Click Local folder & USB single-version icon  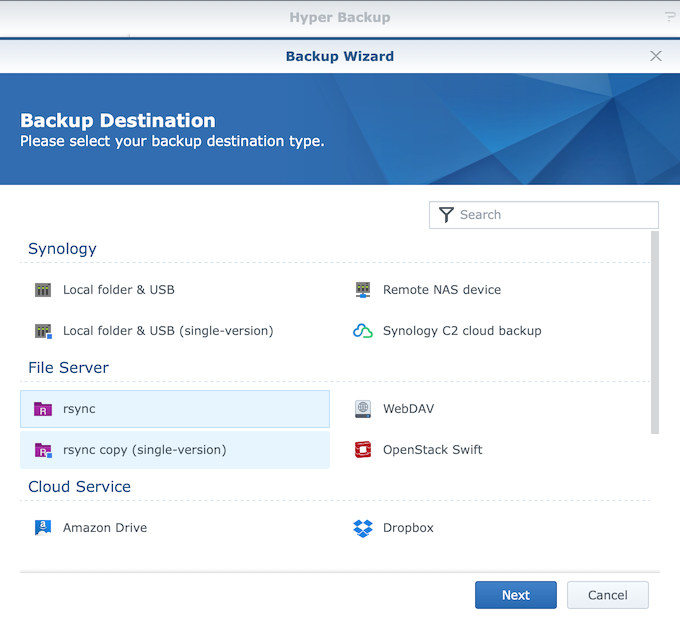[43, 331]
